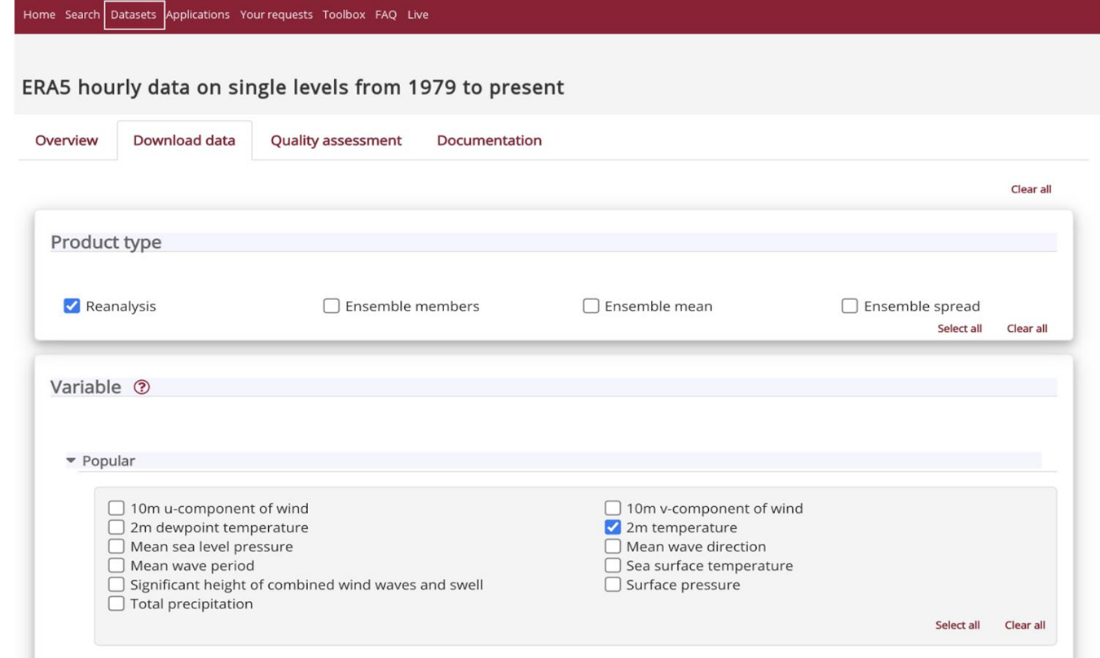This screenshot has height=658, width=1100.
Task: Collapse the Popular variable group
Action: point(71,460)
